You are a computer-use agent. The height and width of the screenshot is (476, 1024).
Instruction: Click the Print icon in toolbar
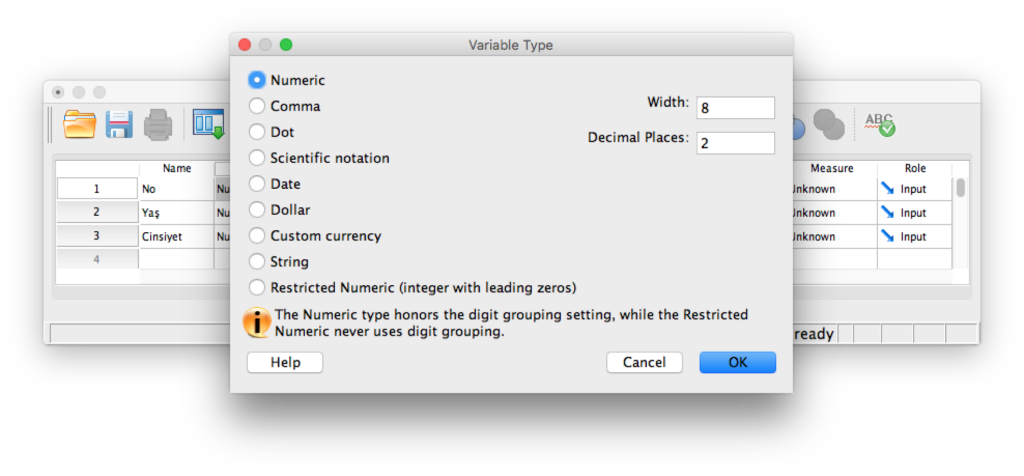click(x=158, y=124)
